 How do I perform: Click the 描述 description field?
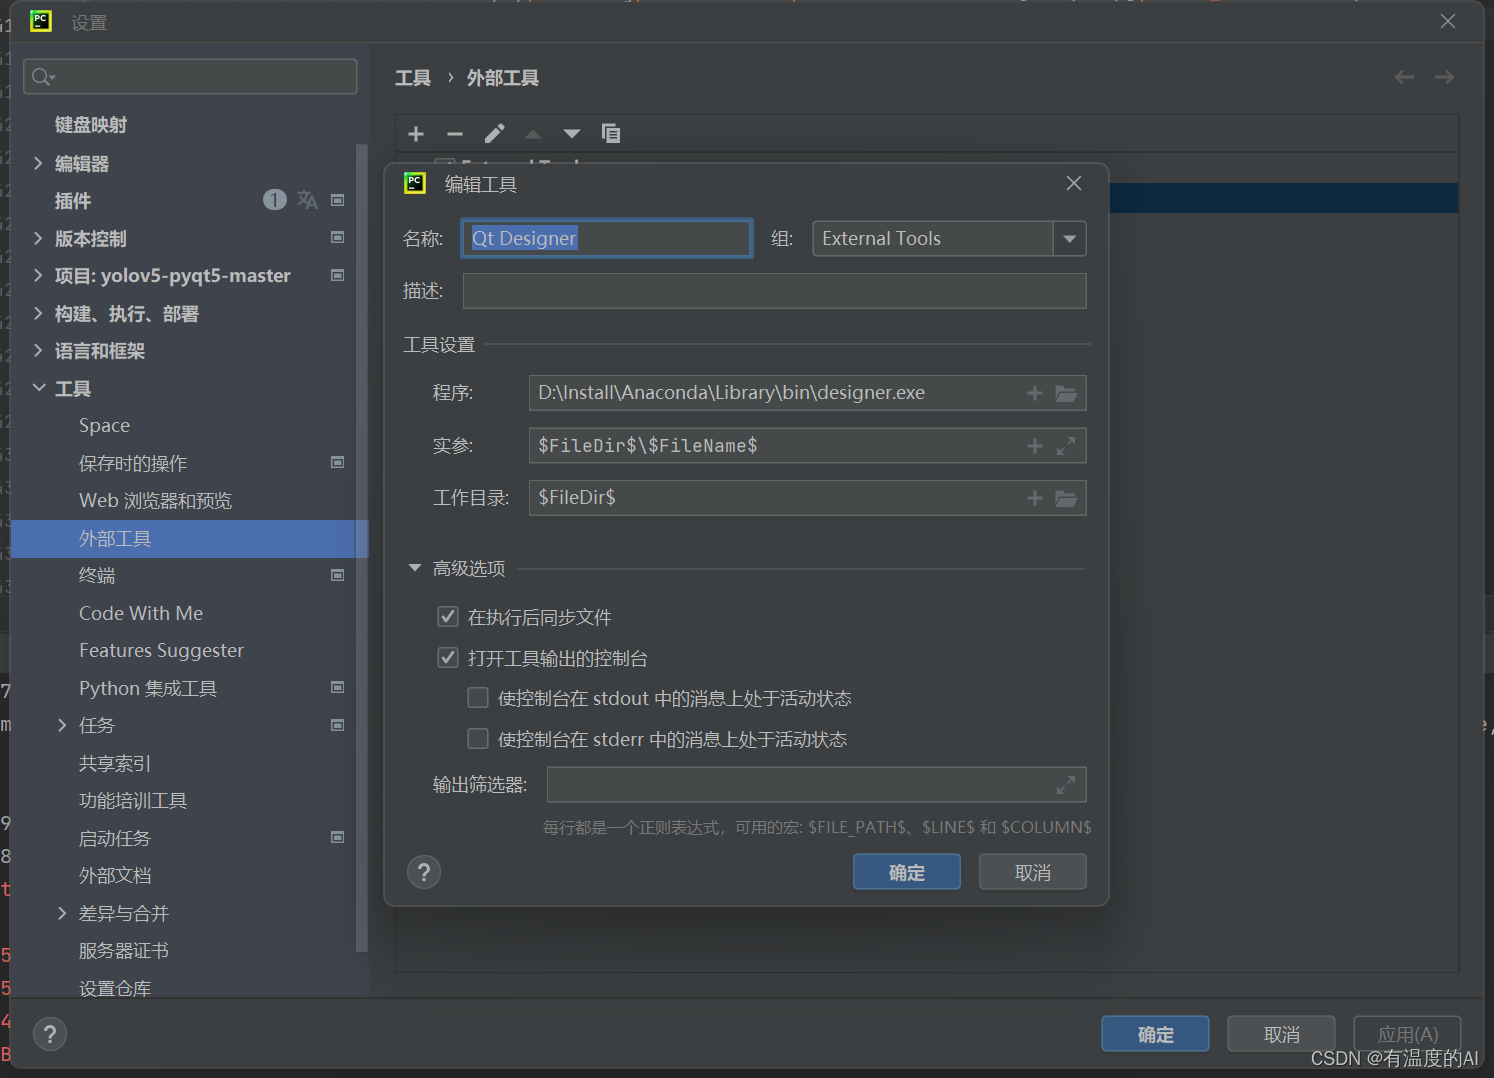774,291
